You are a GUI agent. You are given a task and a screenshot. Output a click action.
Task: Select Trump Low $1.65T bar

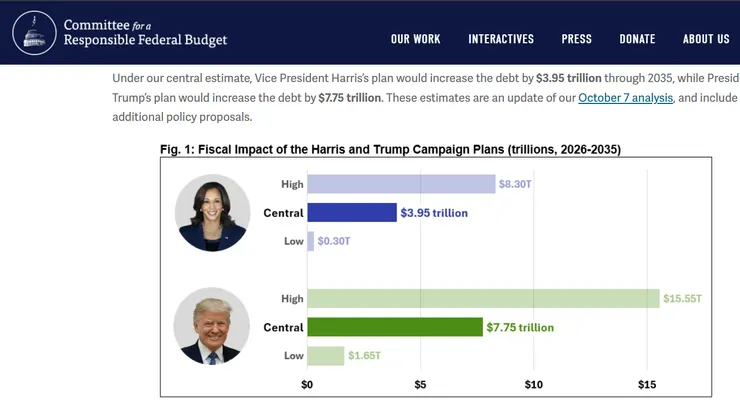325,356
